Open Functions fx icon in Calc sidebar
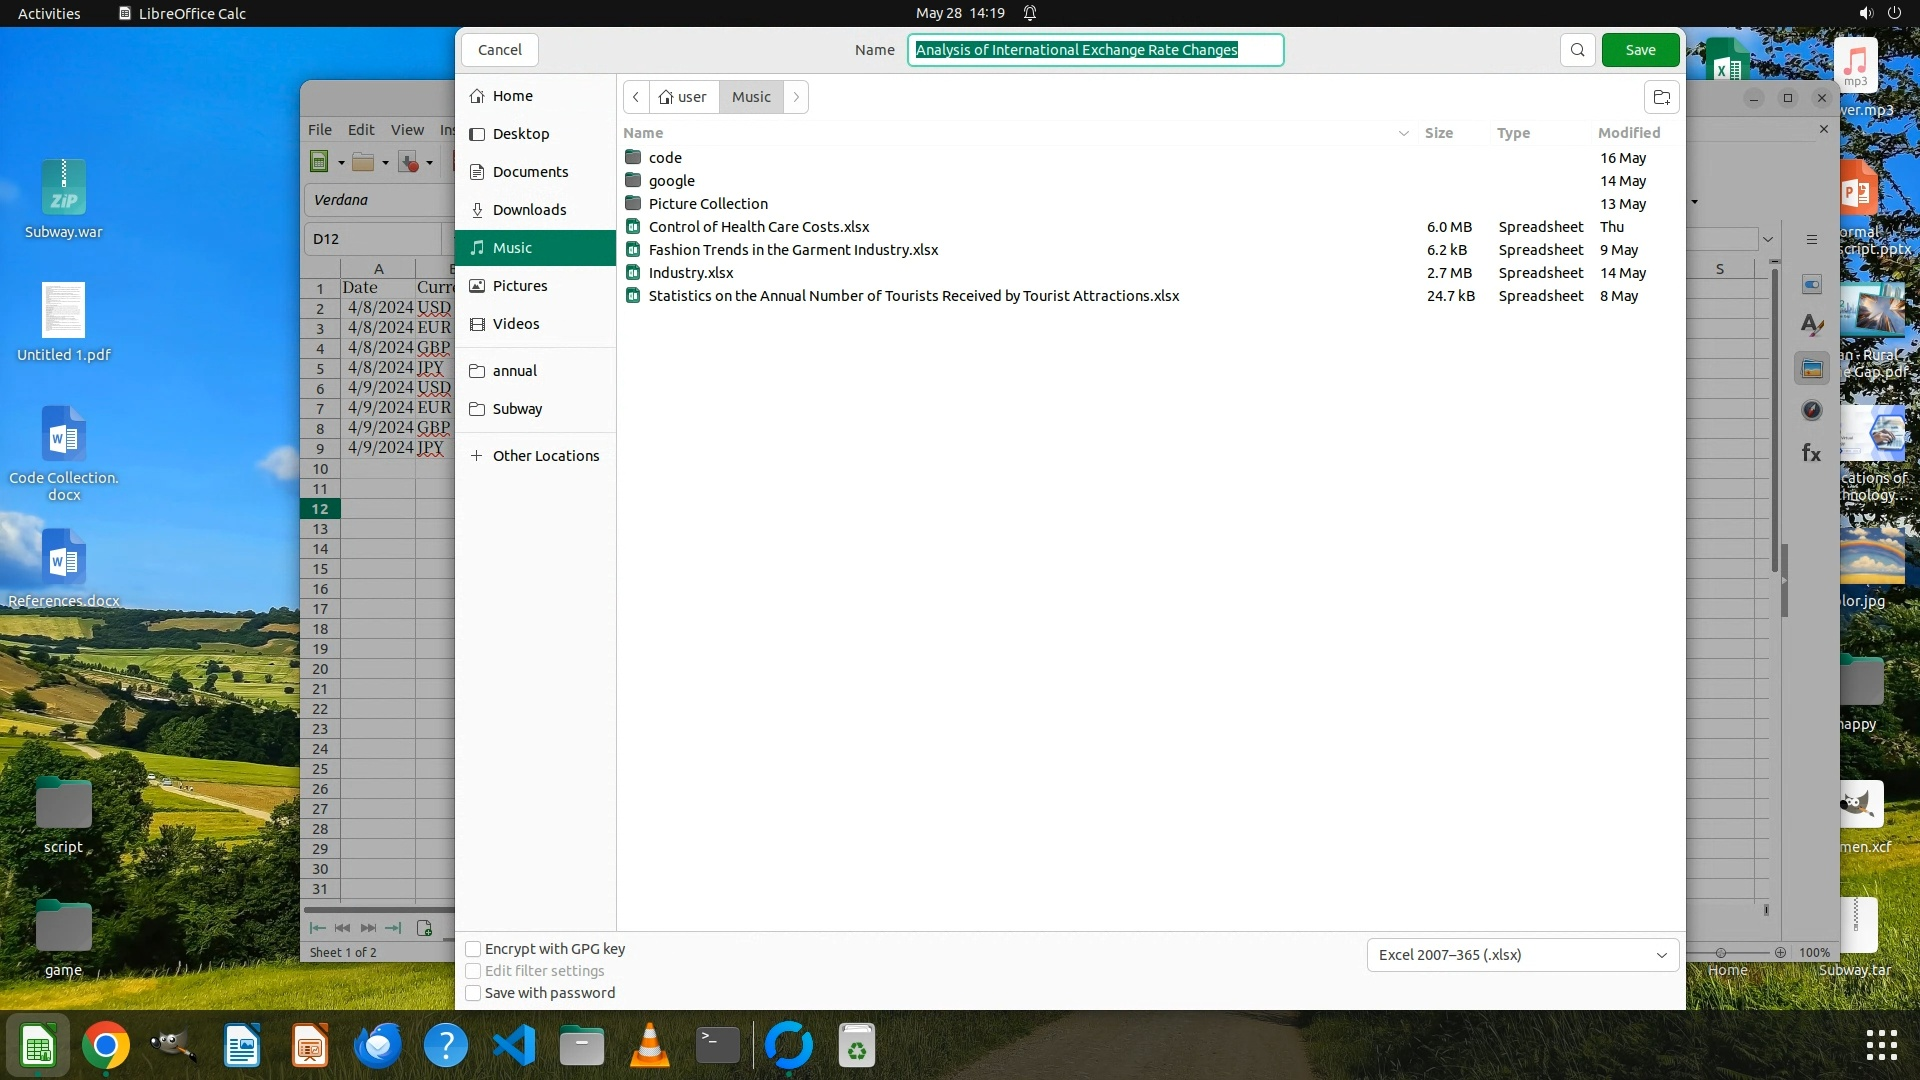This screenshot has width=1920, height=1080. tap(1811, 453)
